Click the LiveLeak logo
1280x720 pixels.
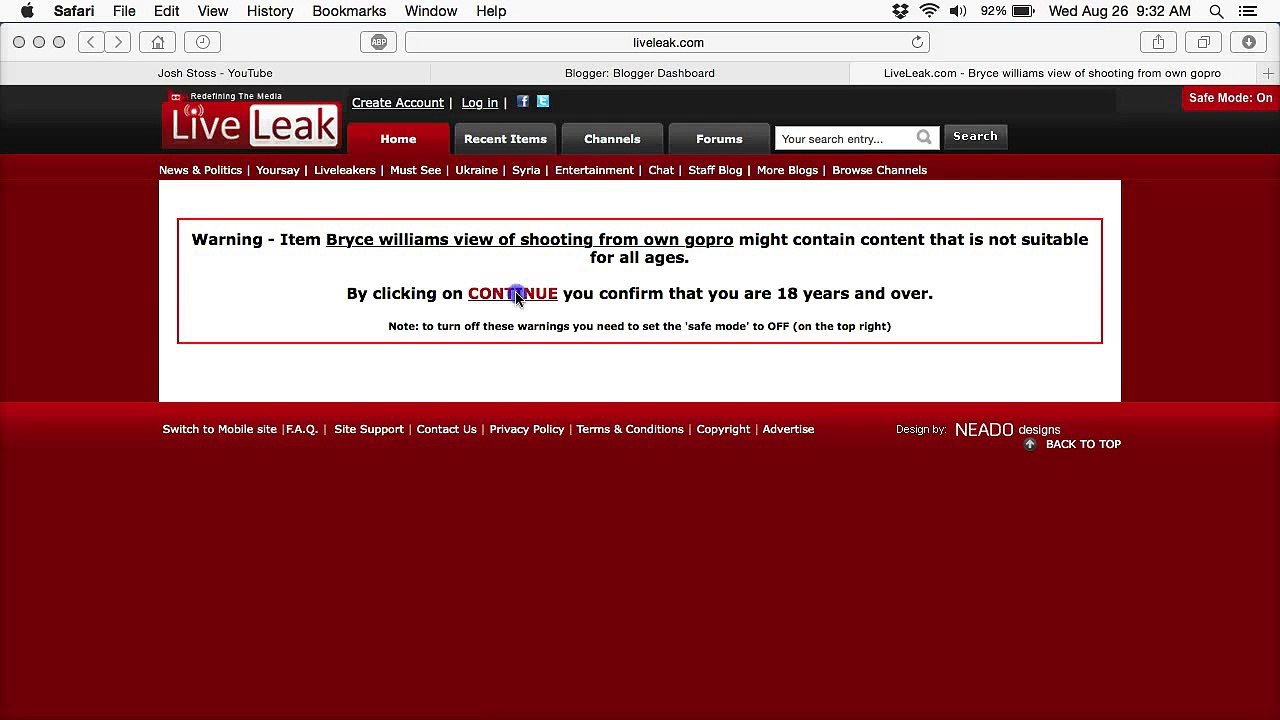(252, 120)
